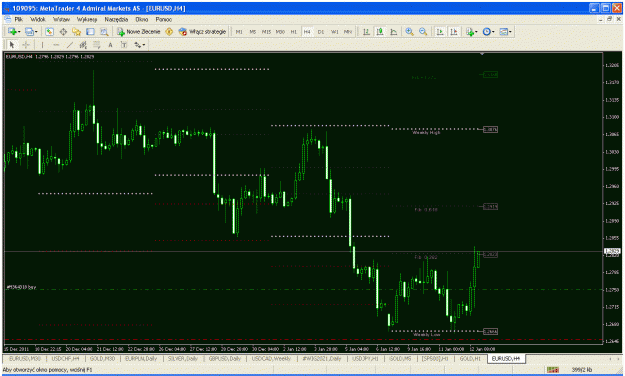The height and width of the screenshot is (376, 625).
Task: Switch to the M30 timeframe
Action: pos(280,32)
